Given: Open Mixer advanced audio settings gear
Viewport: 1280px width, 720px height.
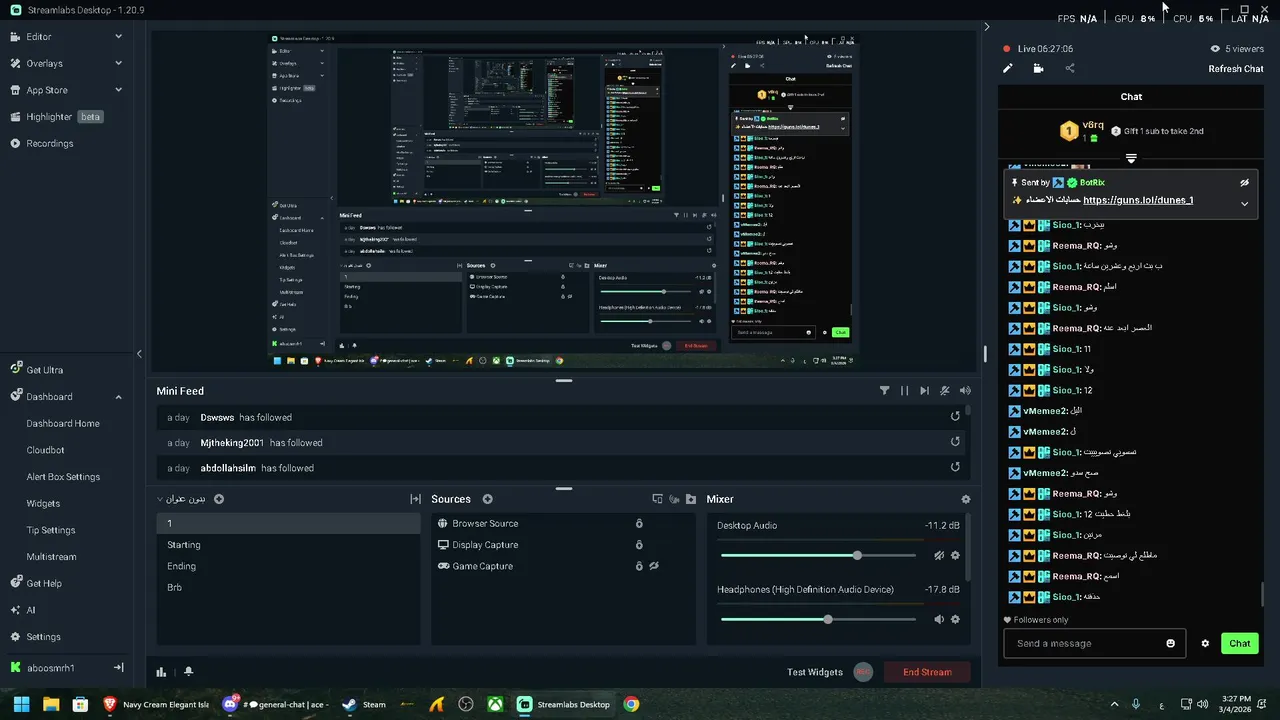Looking at the screenshot, I should 965,499.
